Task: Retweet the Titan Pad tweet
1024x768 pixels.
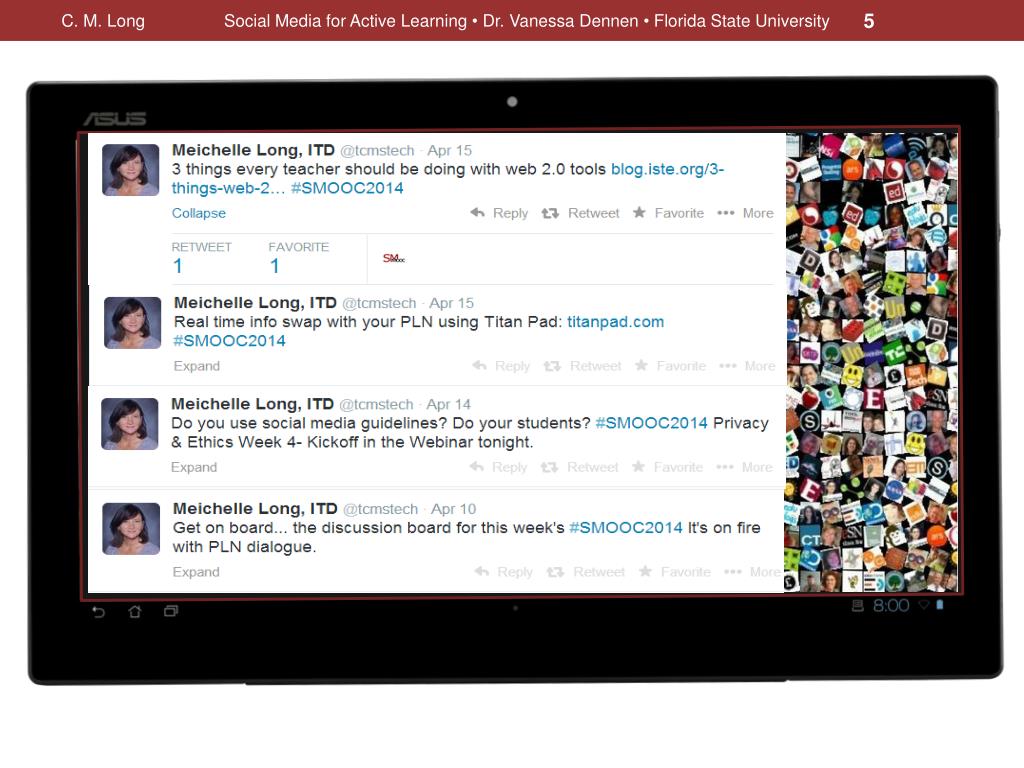Action: [583, 366]
